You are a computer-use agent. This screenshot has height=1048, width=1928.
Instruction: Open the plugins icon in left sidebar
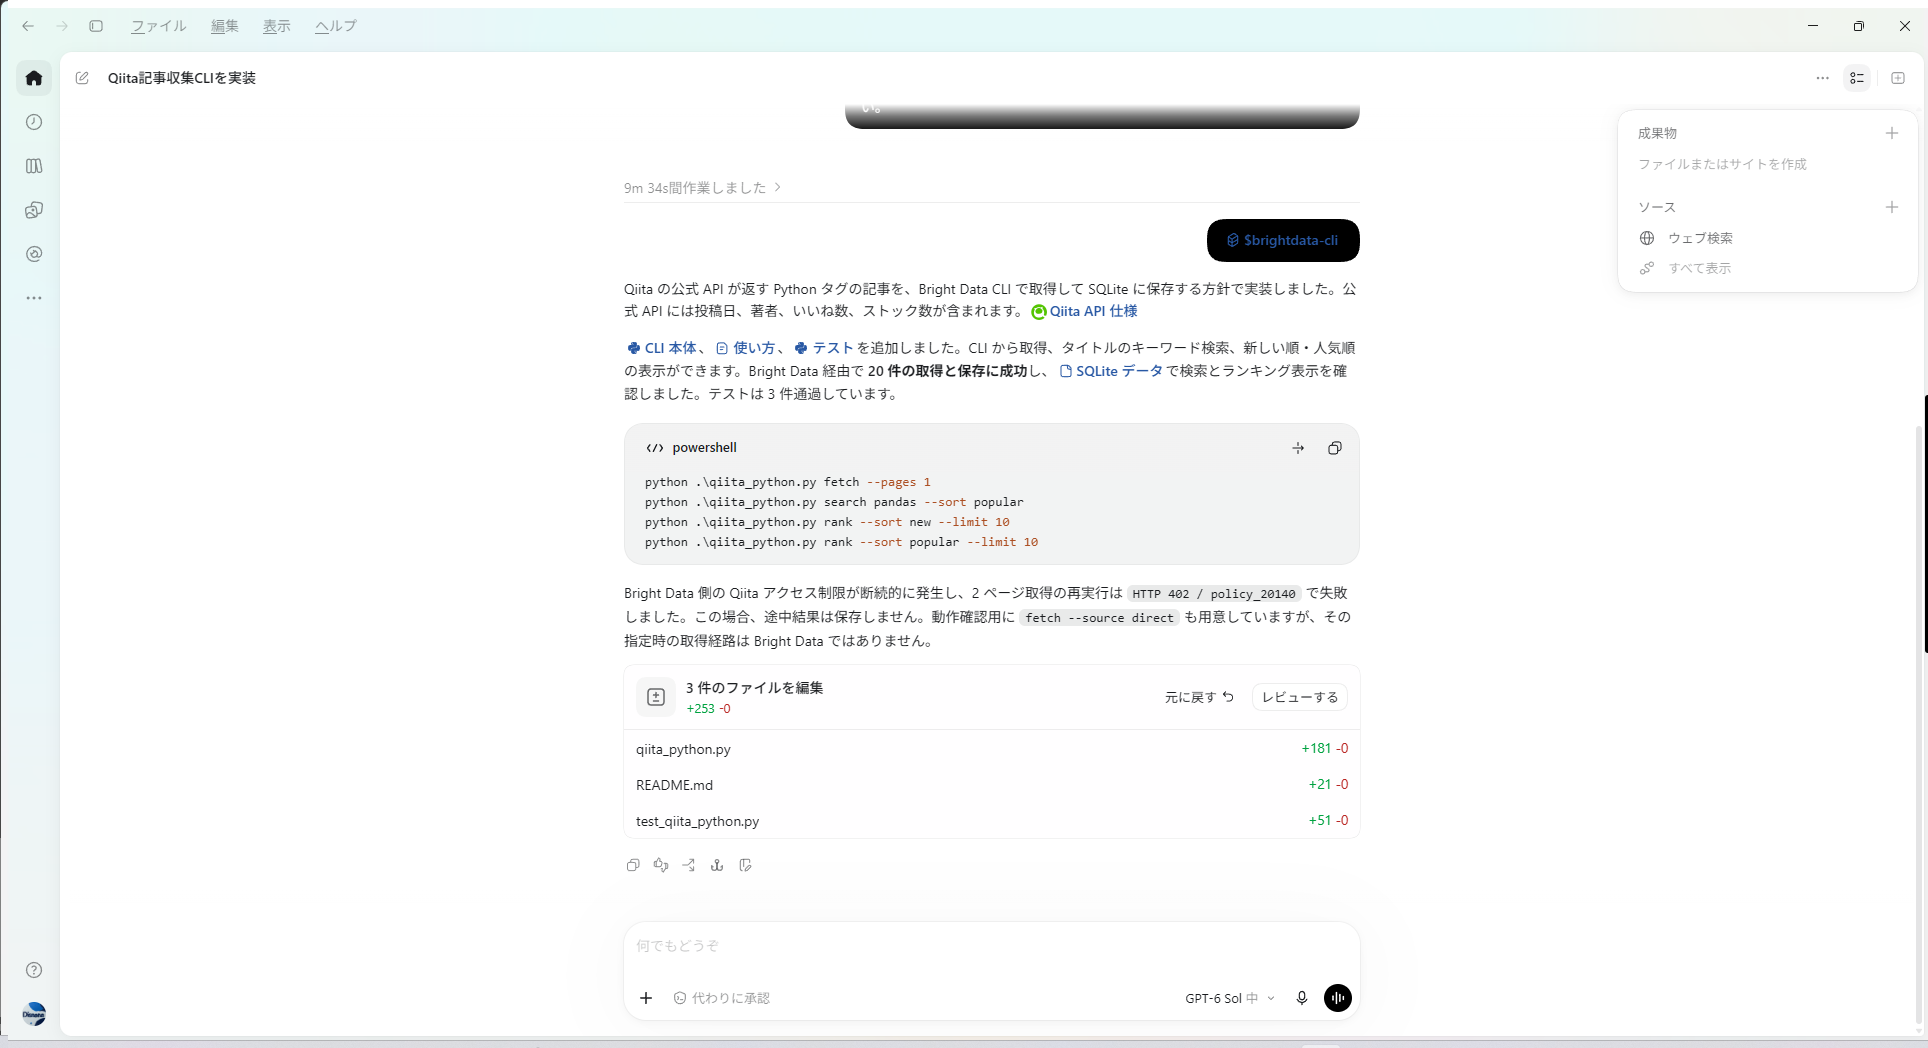[x=34, y=210]
